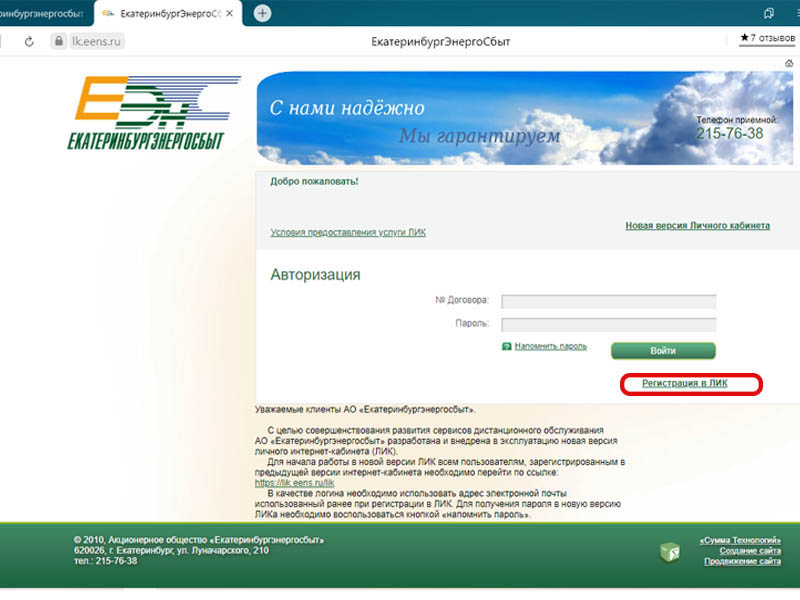This screenshot has height=600, width=800.
Task: Click the footer text тел.: 215-76-38
Action: (106, 561)
